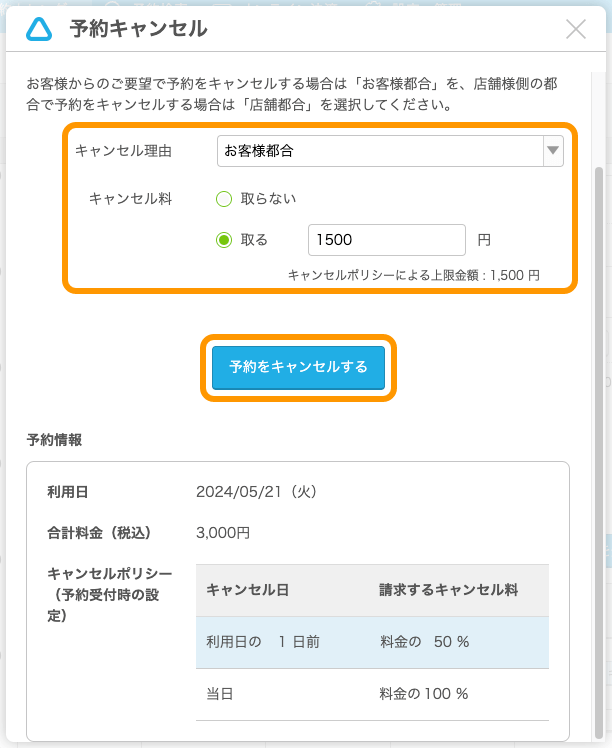Click the dialog's vertical scrollbar
The width and height of the screenshot is (612, 748).
click(x=599, y=452)
